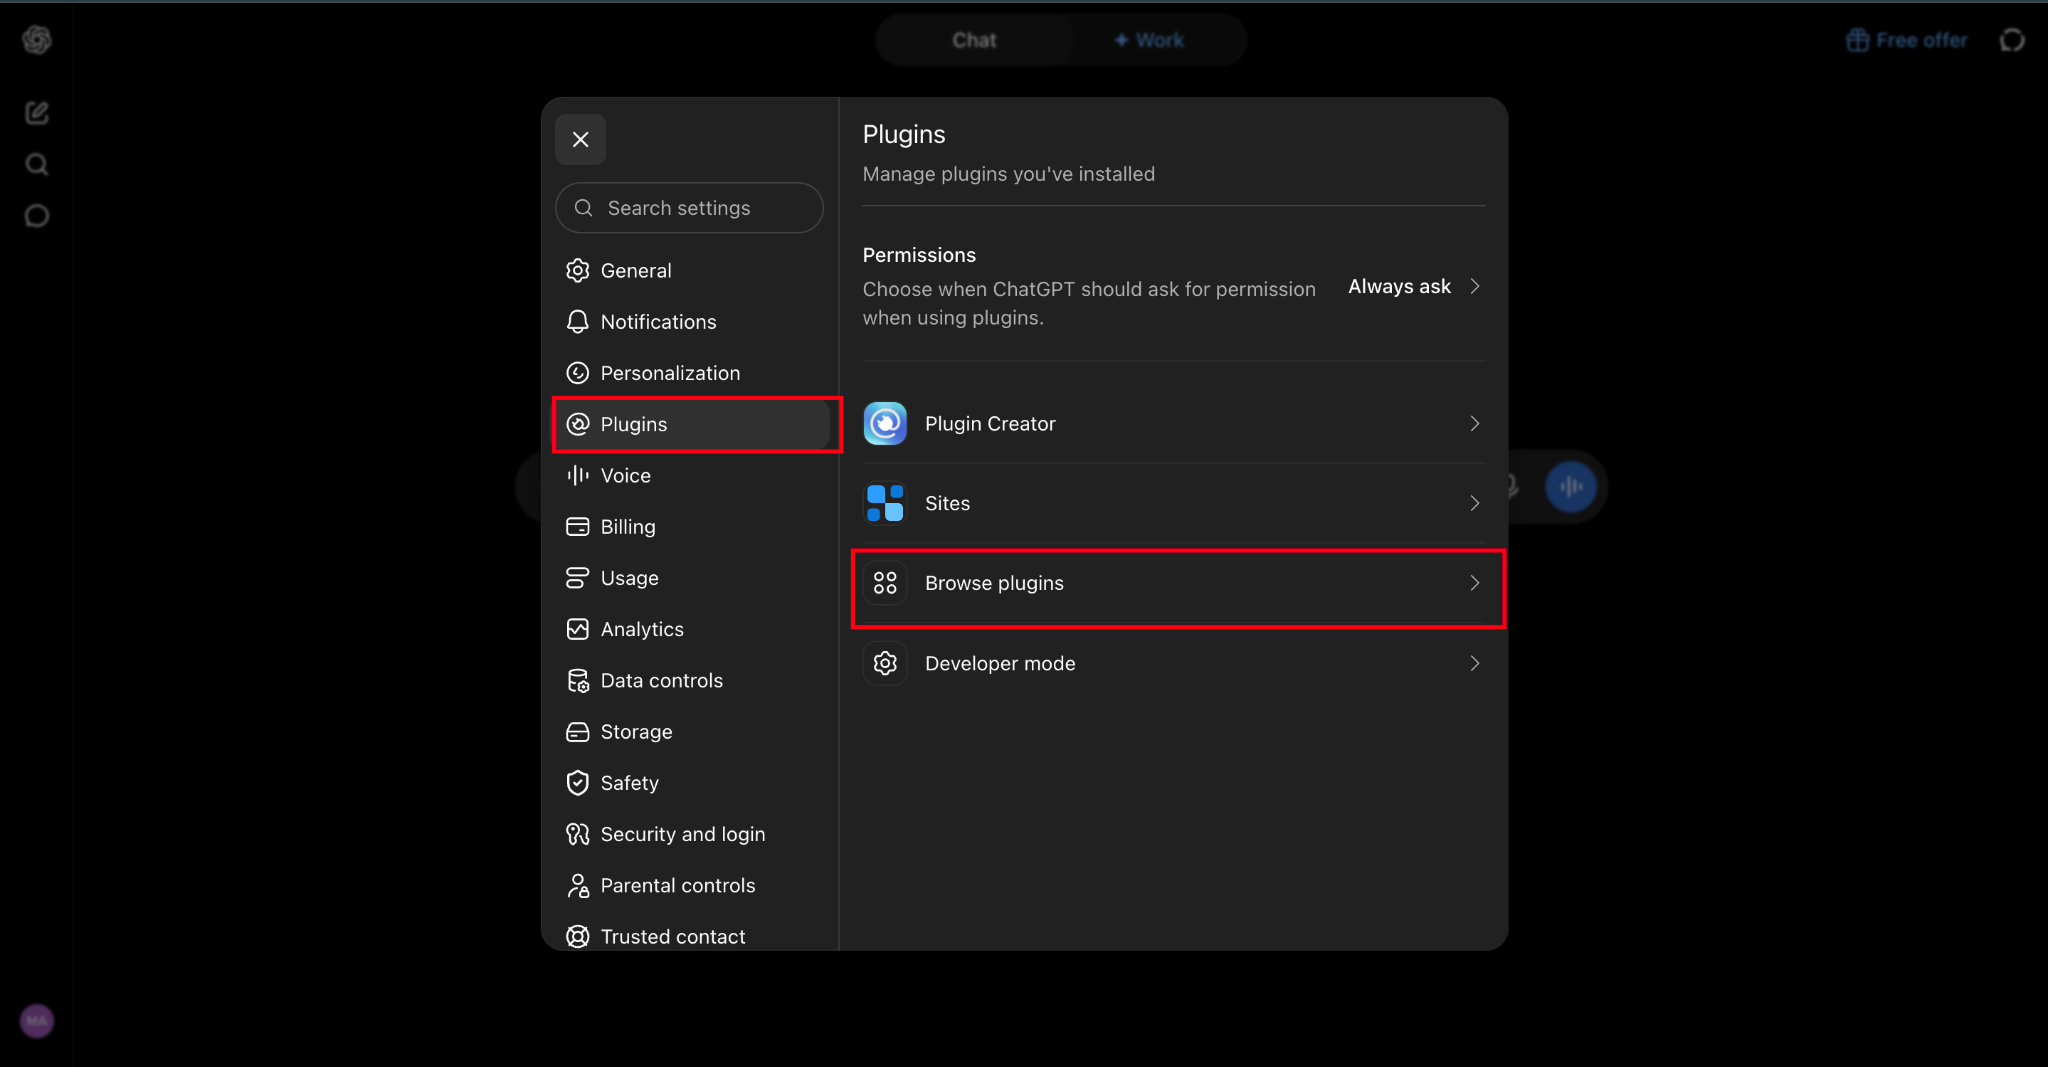Click the Browse plugins grid icon
The image size is (2048, 1067).
click(x=885, y=583)
